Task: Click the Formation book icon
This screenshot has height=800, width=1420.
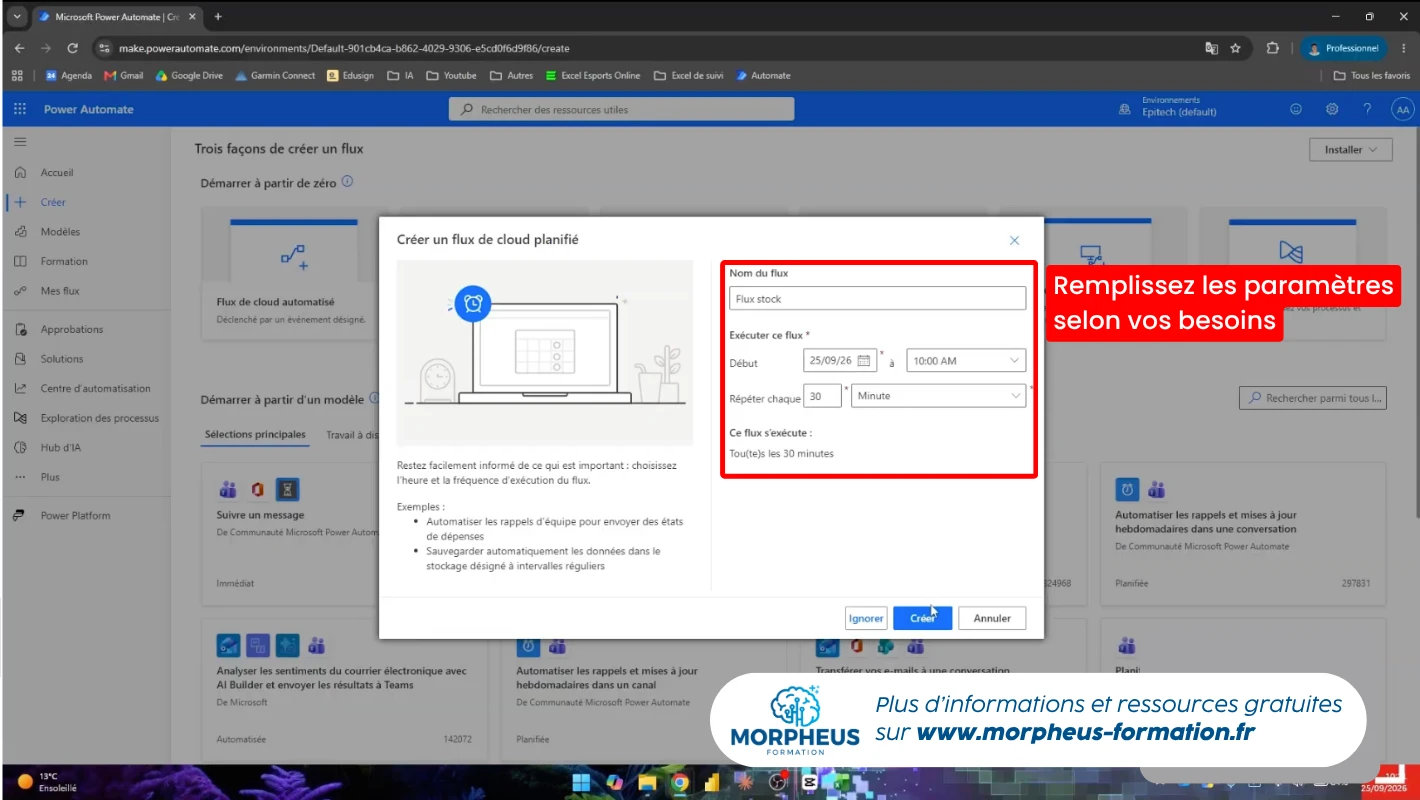Action: click(x=20, y=261)
